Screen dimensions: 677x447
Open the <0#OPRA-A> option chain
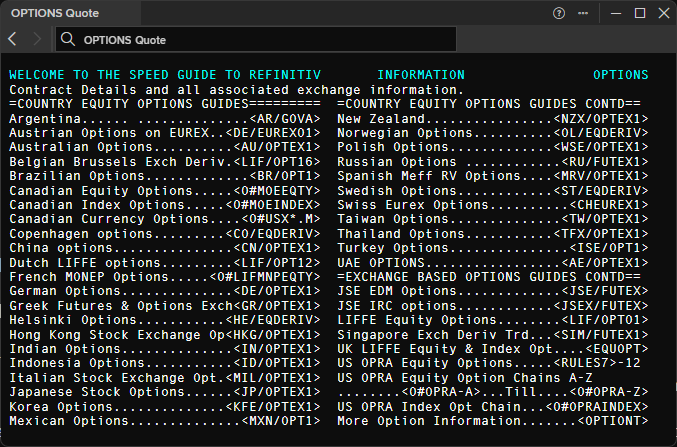point(441,393)
